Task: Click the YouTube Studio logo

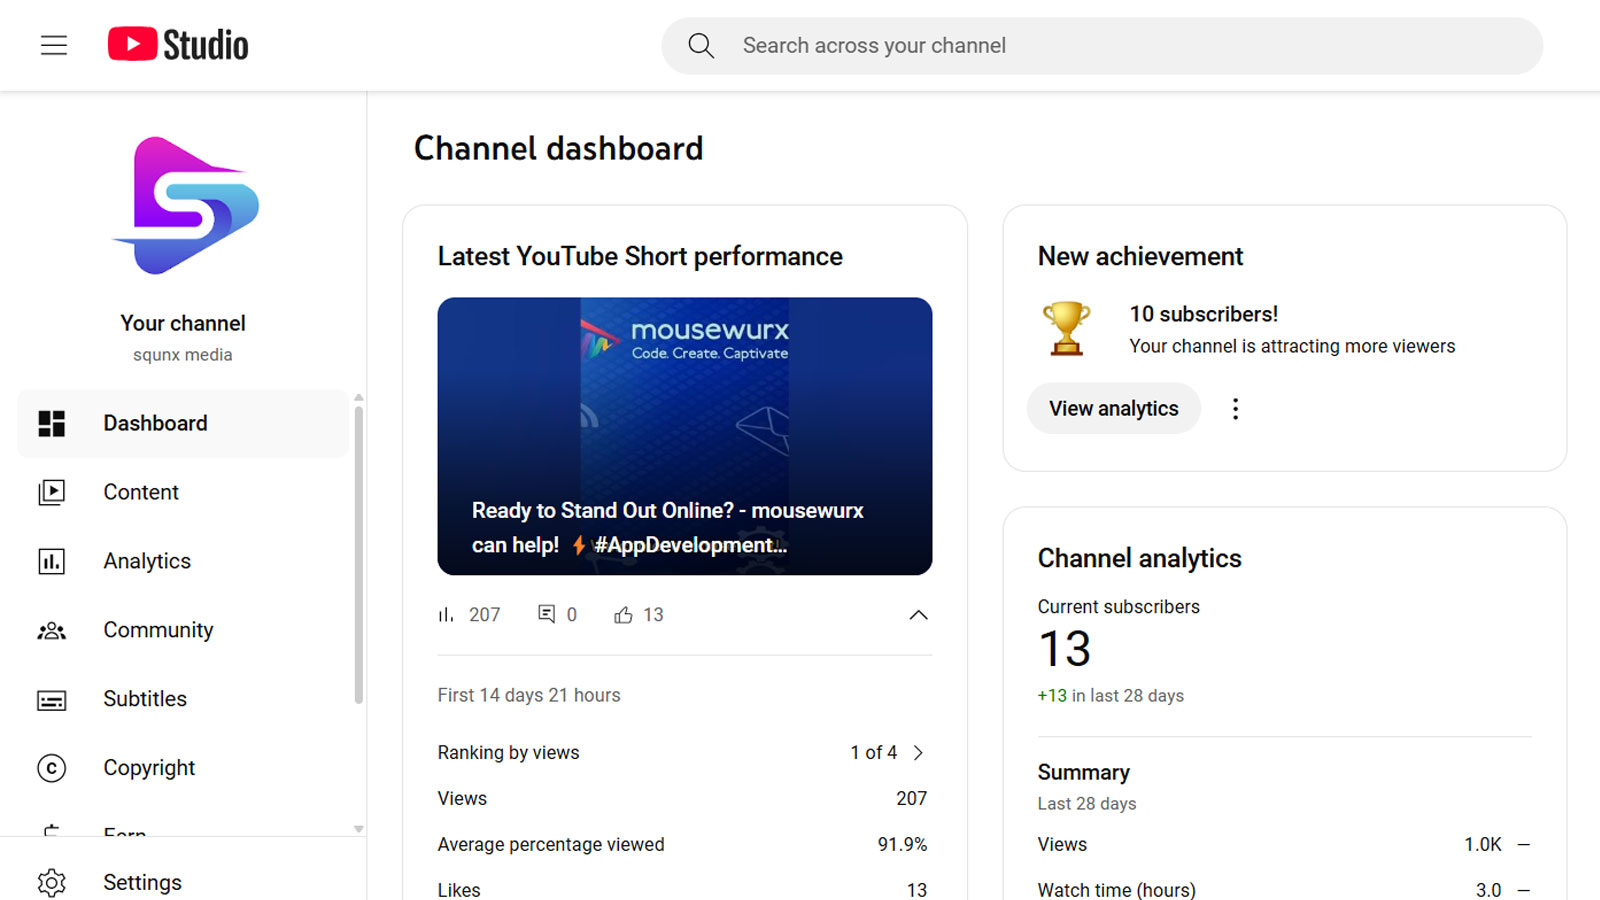Action: pos(178,45)
